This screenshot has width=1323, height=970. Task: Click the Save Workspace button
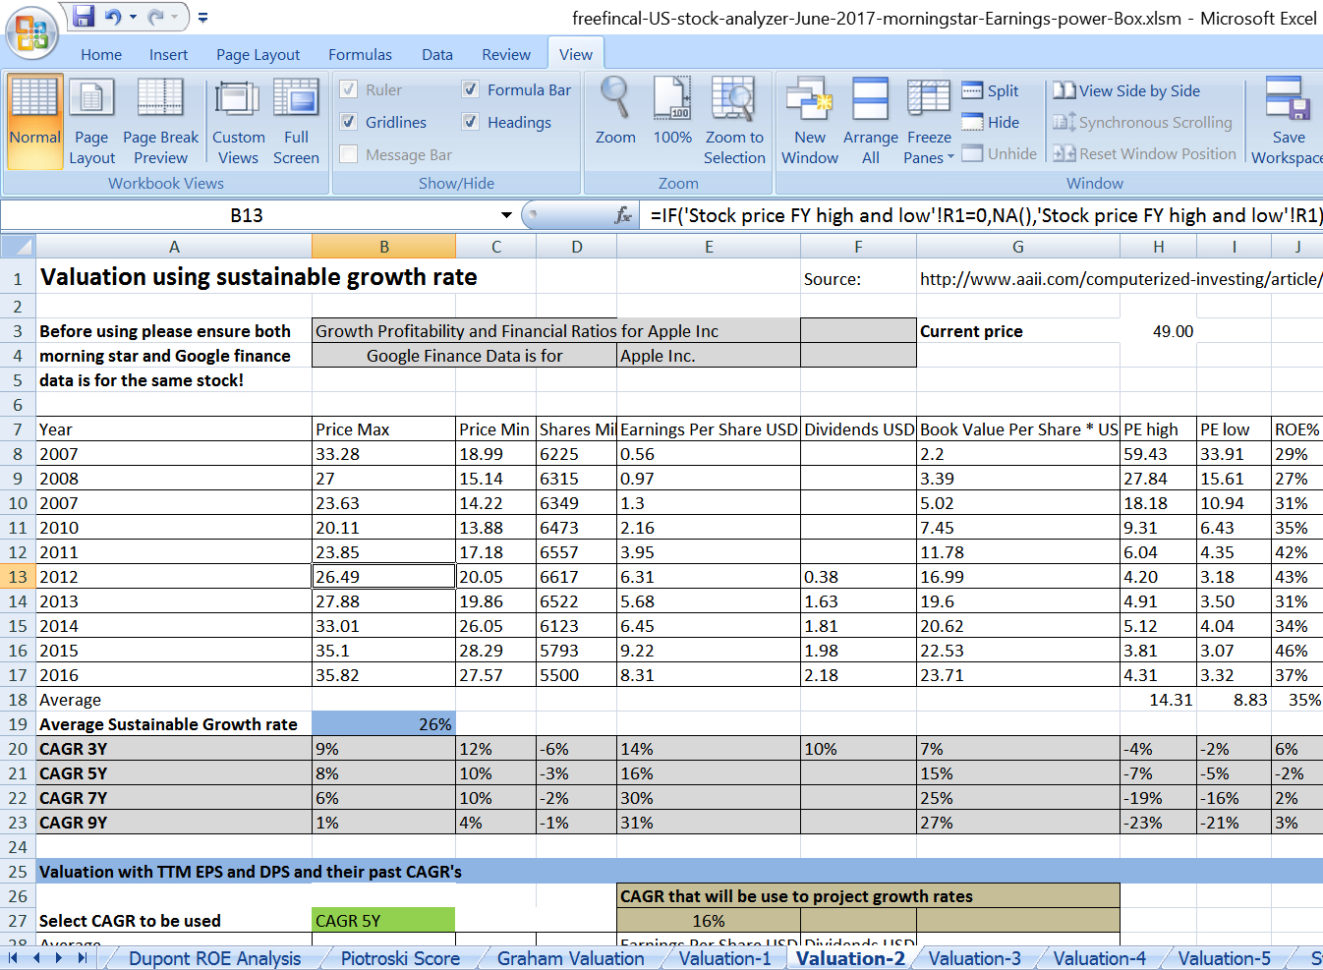point(1288,120)
